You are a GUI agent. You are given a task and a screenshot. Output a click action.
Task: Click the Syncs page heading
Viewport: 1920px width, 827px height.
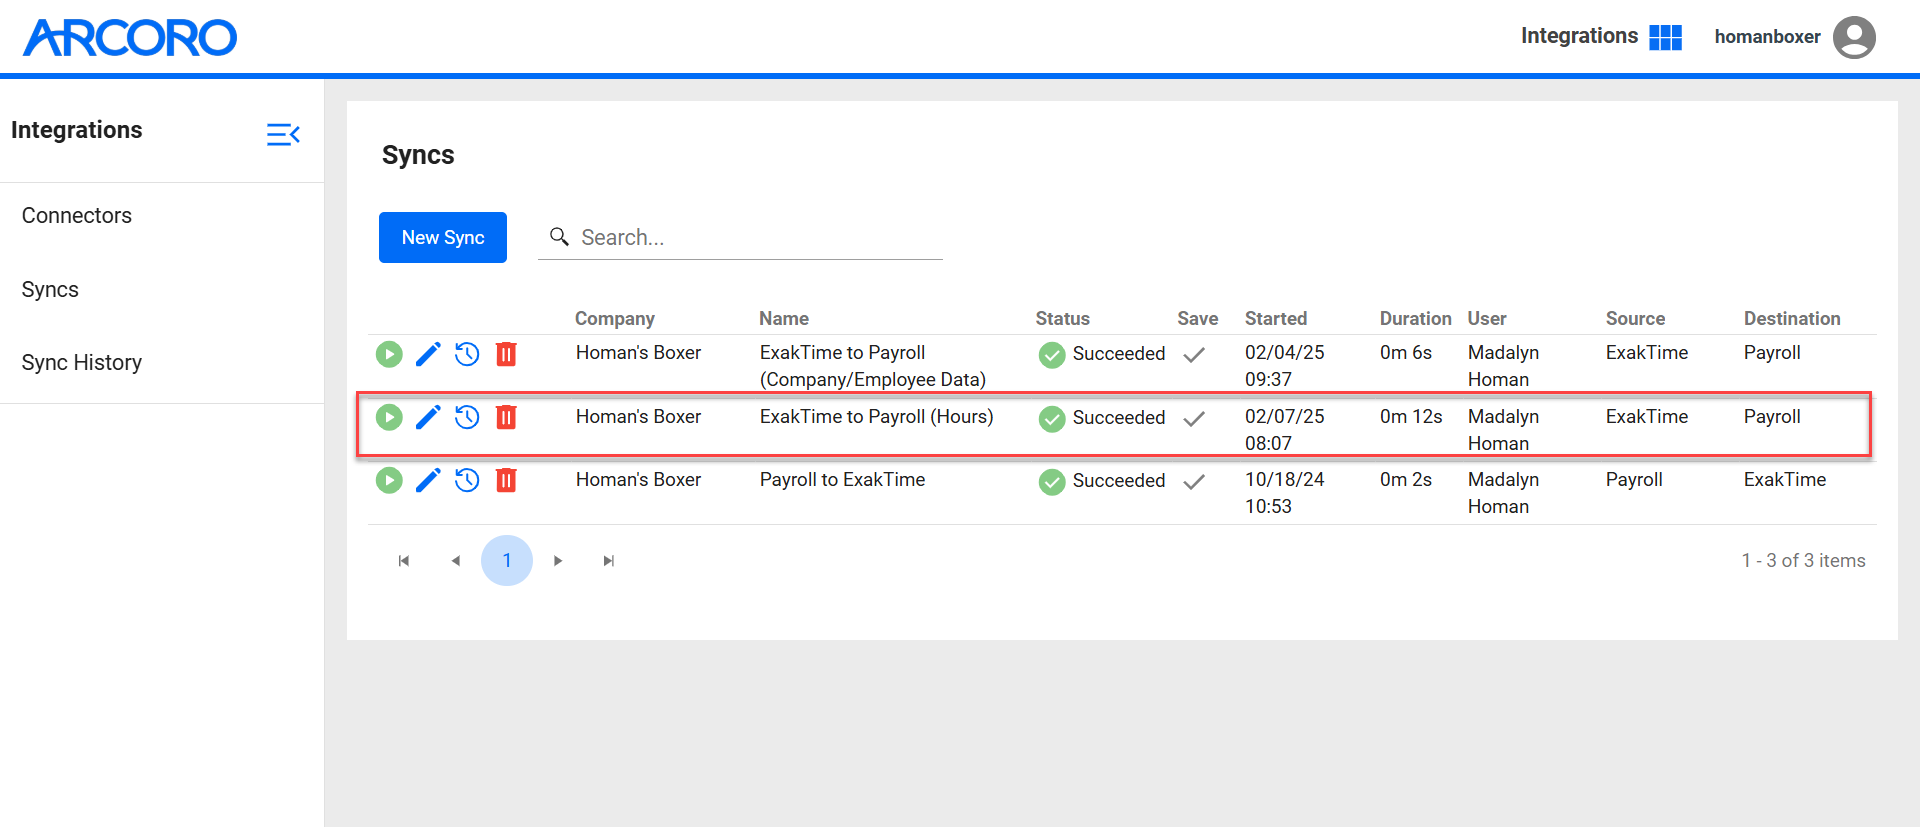click(x=418, y=155)
